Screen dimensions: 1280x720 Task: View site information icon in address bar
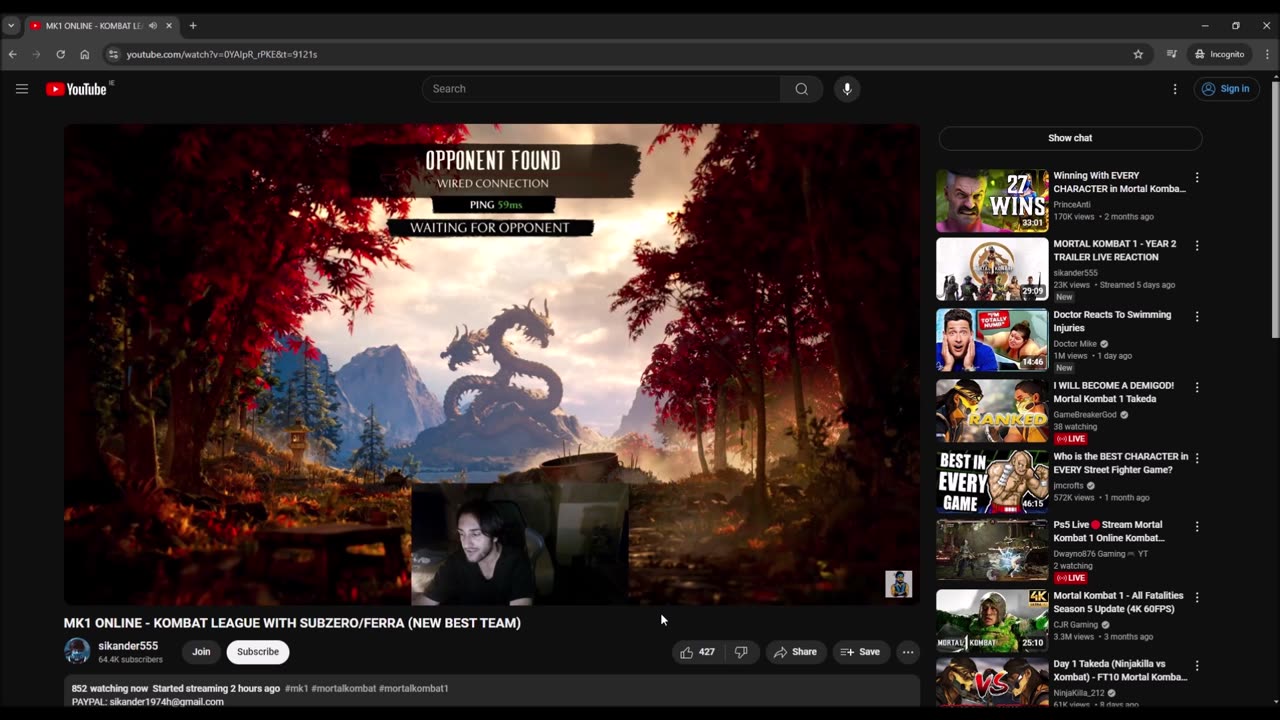tap(113, 54)
